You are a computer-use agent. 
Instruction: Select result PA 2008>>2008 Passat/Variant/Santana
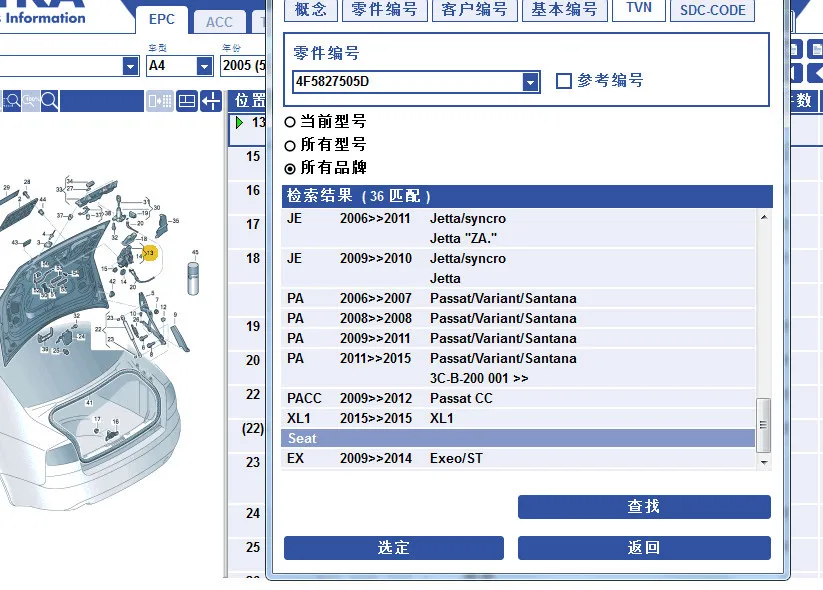518,318
